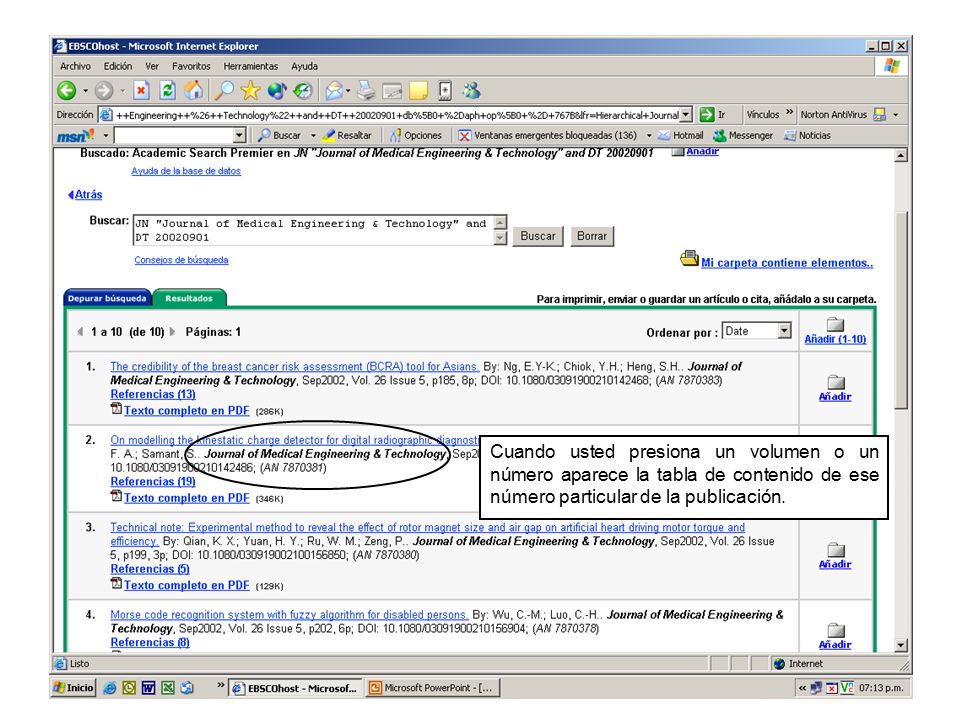Viewport: 960px width, 720px height.
Task: Click the page scrollbar down arrow
Action: tap(901, 645)
